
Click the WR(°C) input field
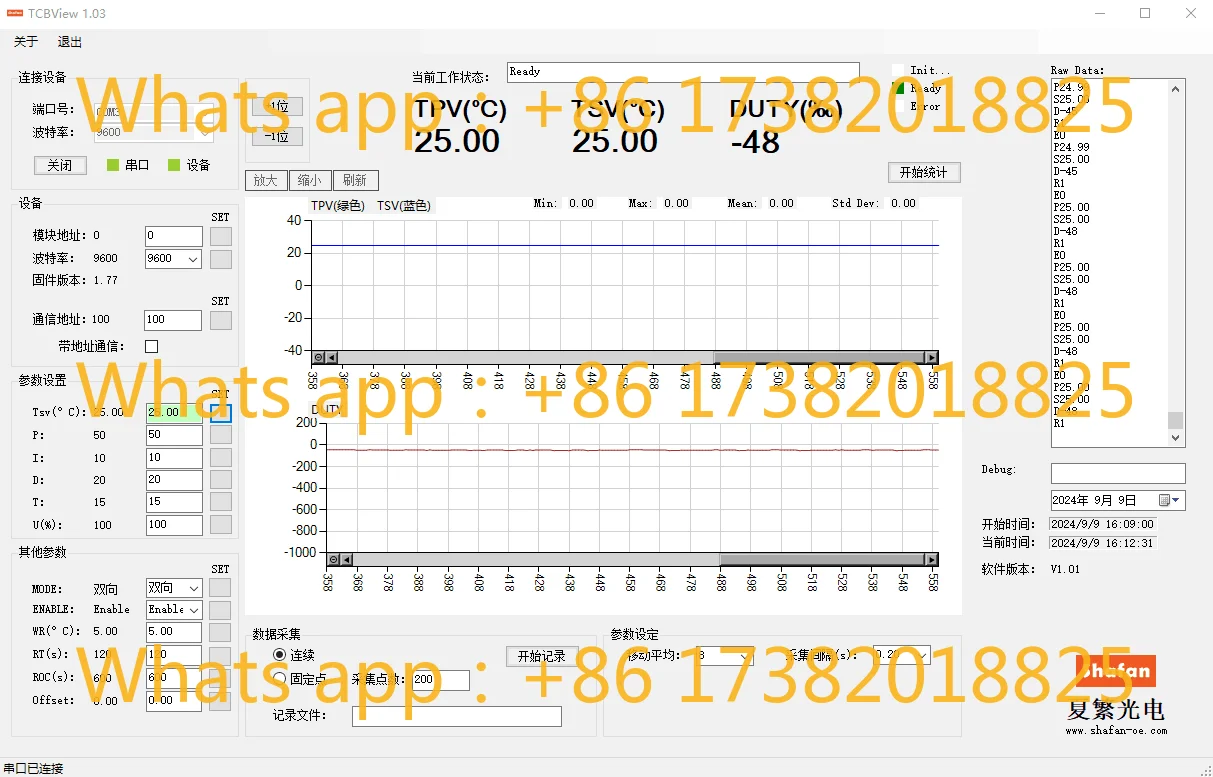[x=173, y=632]
